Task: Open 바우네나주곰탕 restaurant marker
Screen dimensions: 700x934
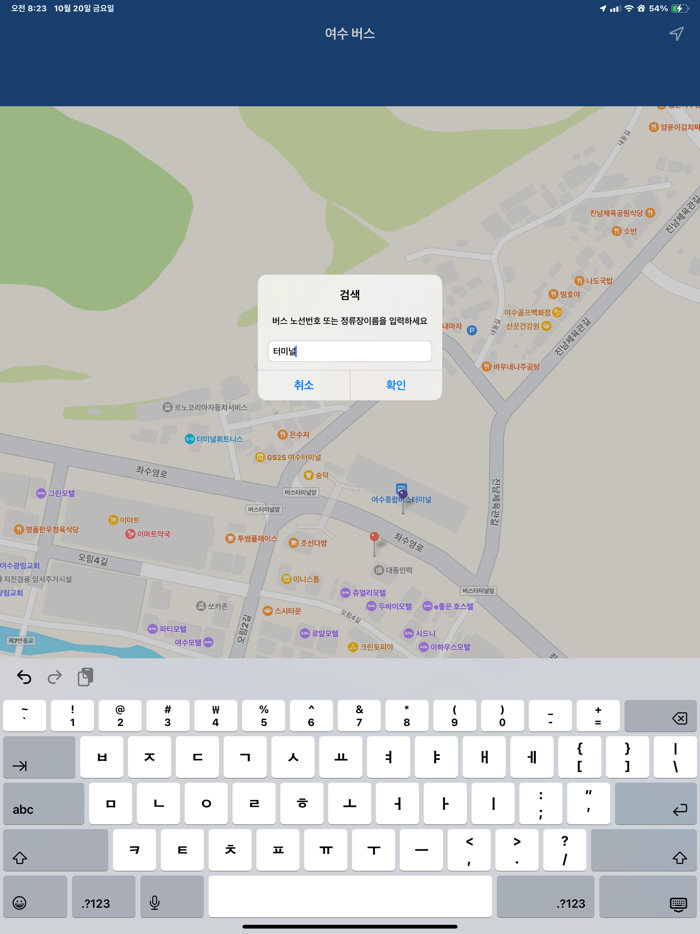Action: (x=511, y=367)
